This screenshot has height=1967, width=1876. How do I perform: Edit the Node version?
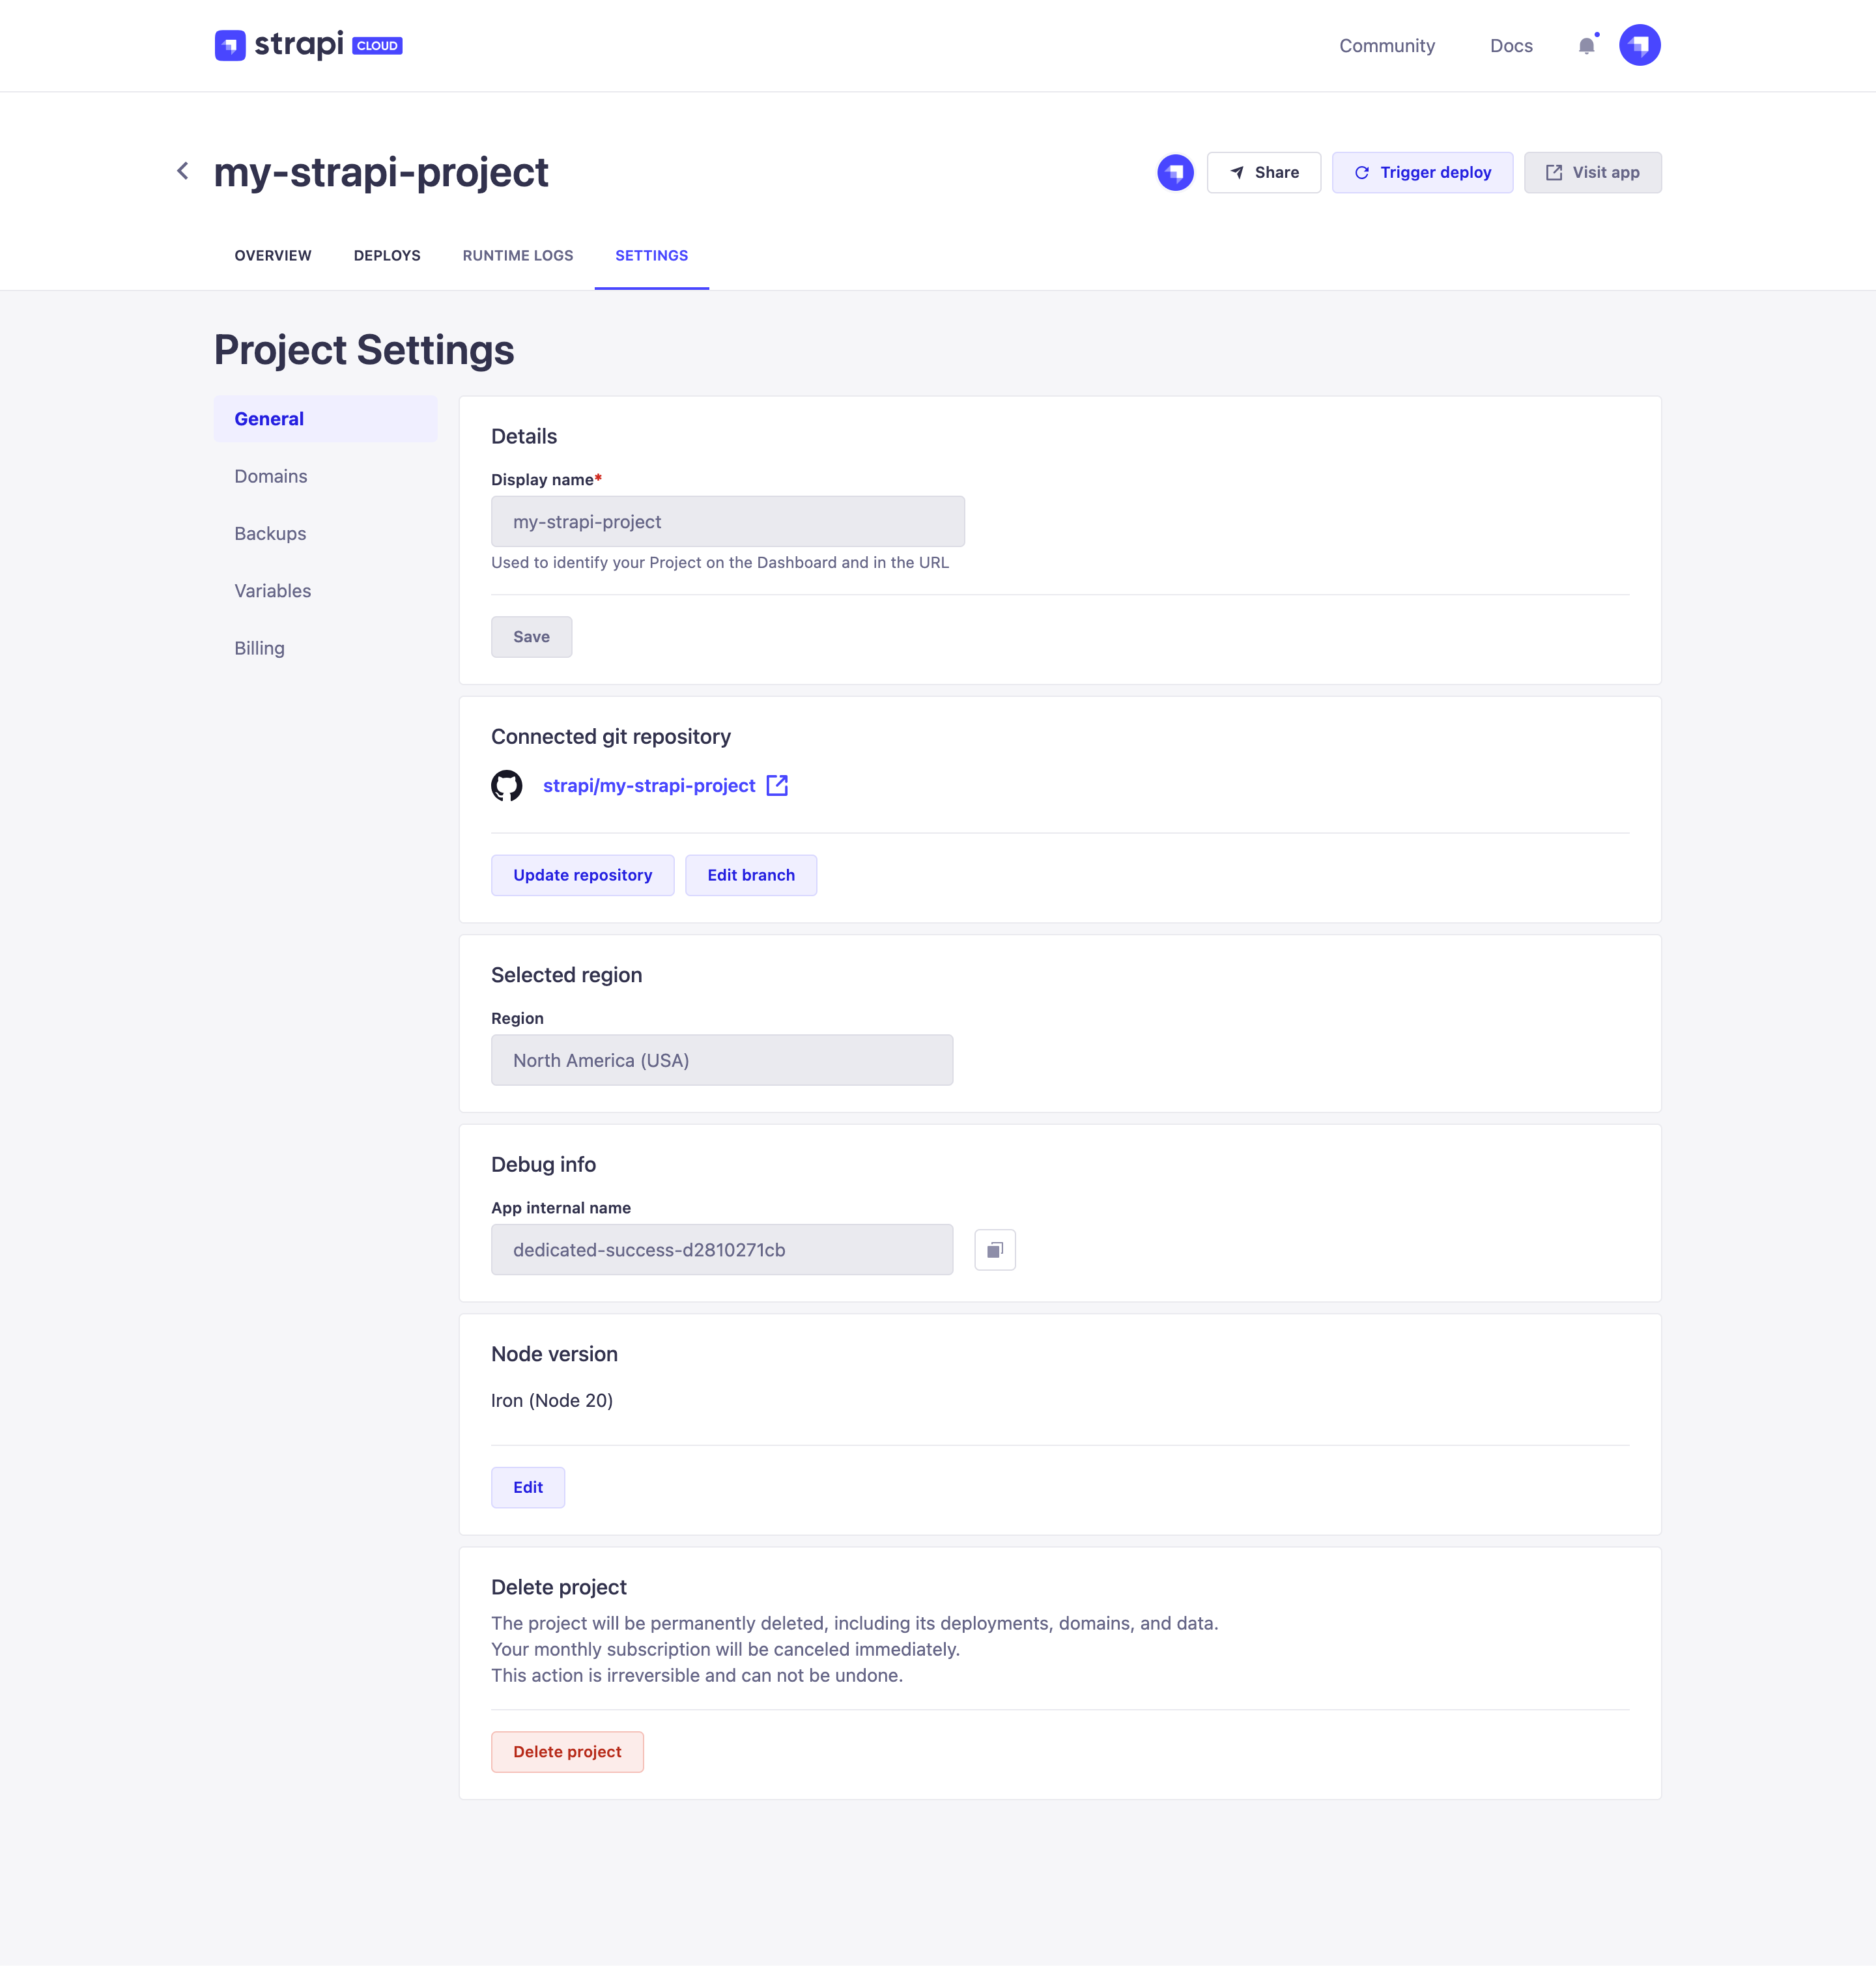(x=528, y=1487)
